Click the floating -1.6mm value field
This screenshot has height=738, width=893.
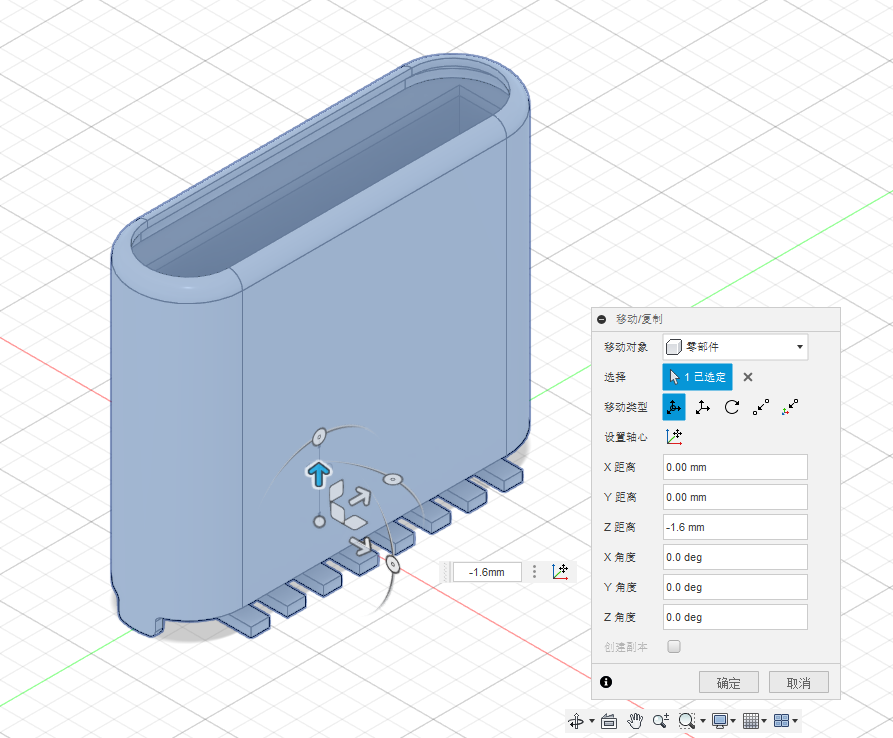point(487,572)
